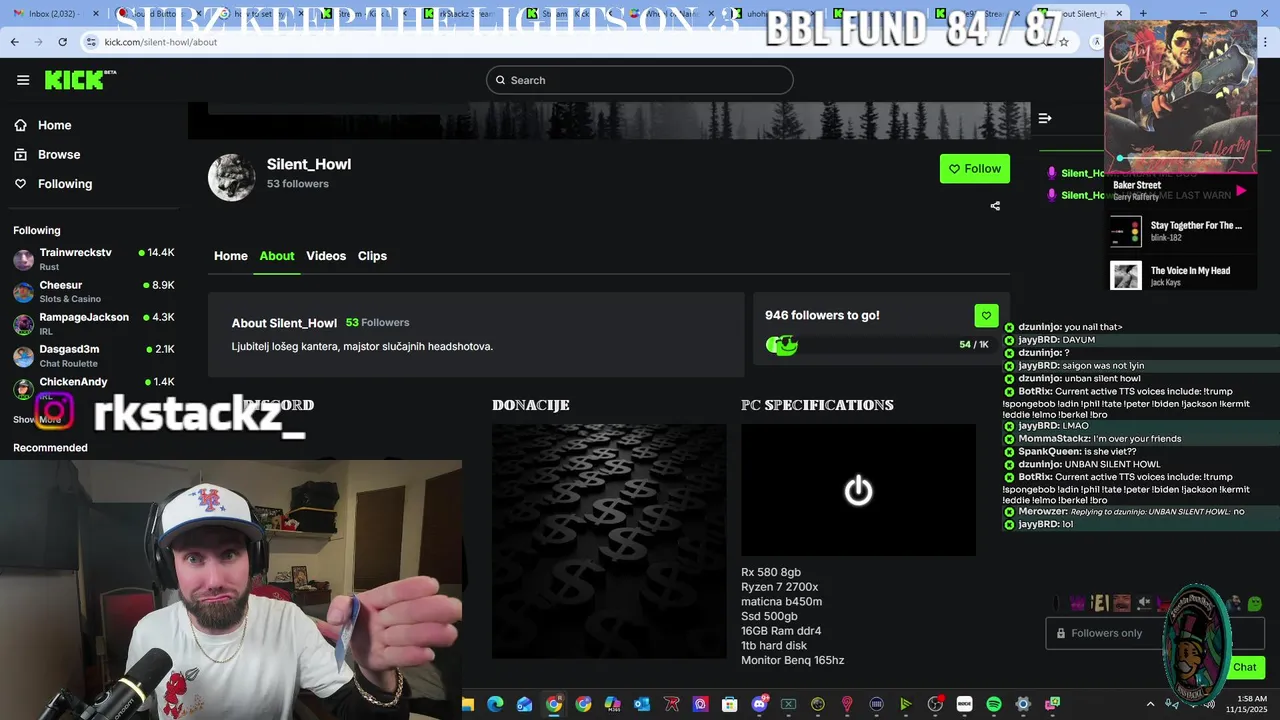Screen dimensions: 1280x720
Task: Switch to the channel Home tab
Action: [x=230, y=256]
